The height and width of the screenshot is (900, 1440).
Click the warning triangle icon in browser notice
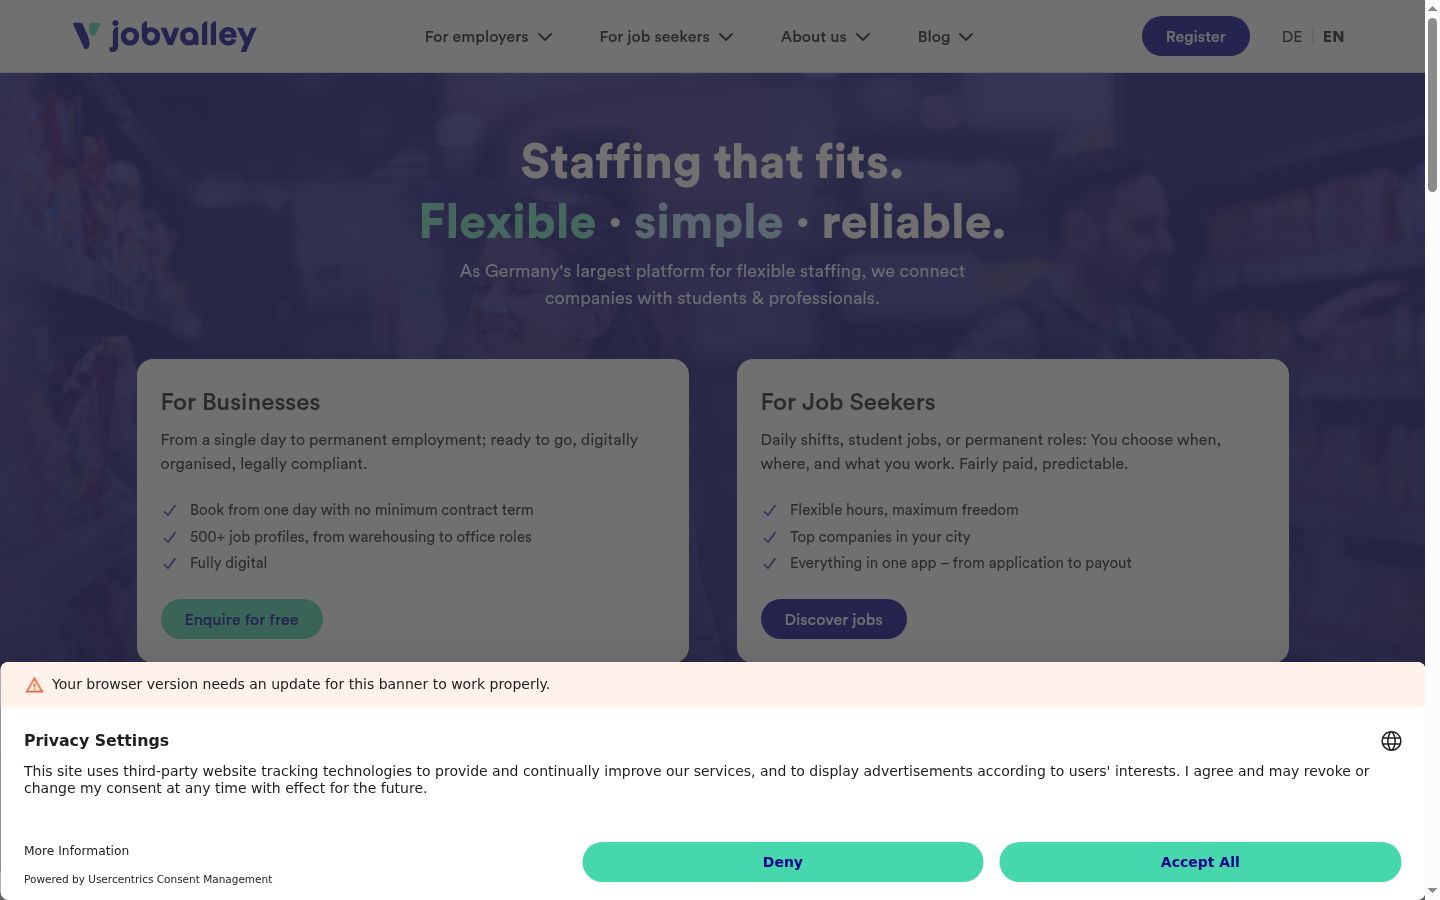pyautogui.click(x=34, y=685)
